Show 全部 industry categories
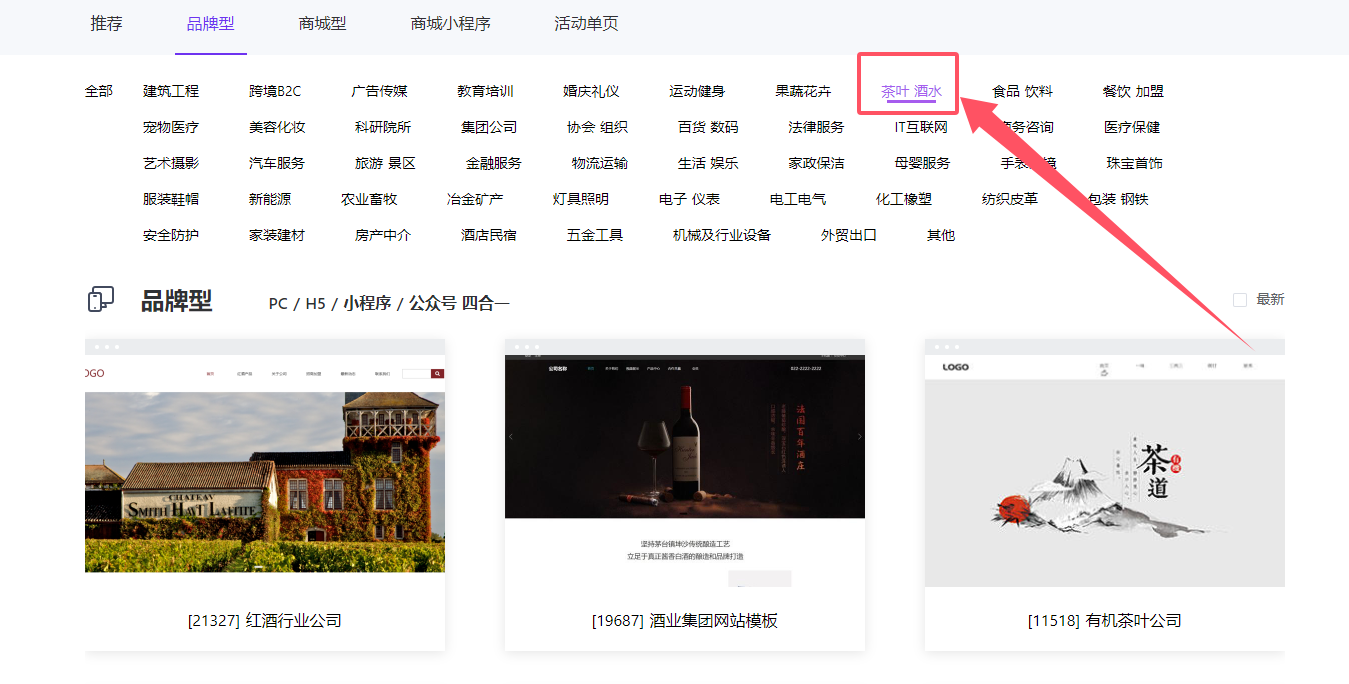This screenshot has height=684, width=1349. pos(99,91)
